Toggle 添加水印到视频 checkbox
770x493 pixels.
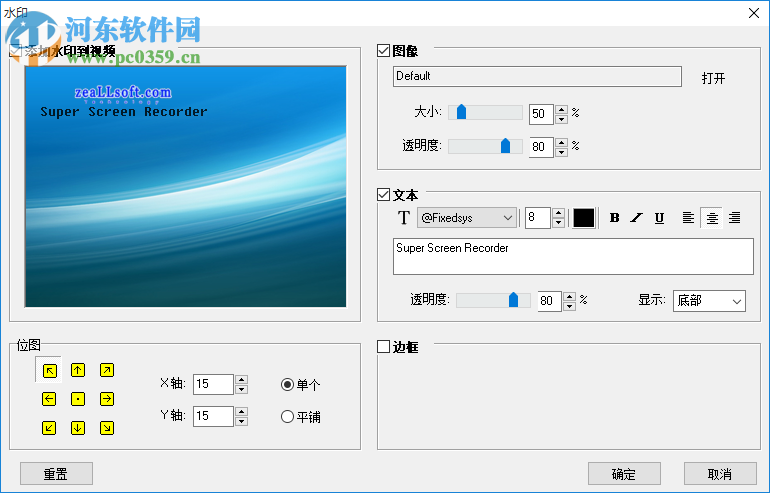(16, 50)
